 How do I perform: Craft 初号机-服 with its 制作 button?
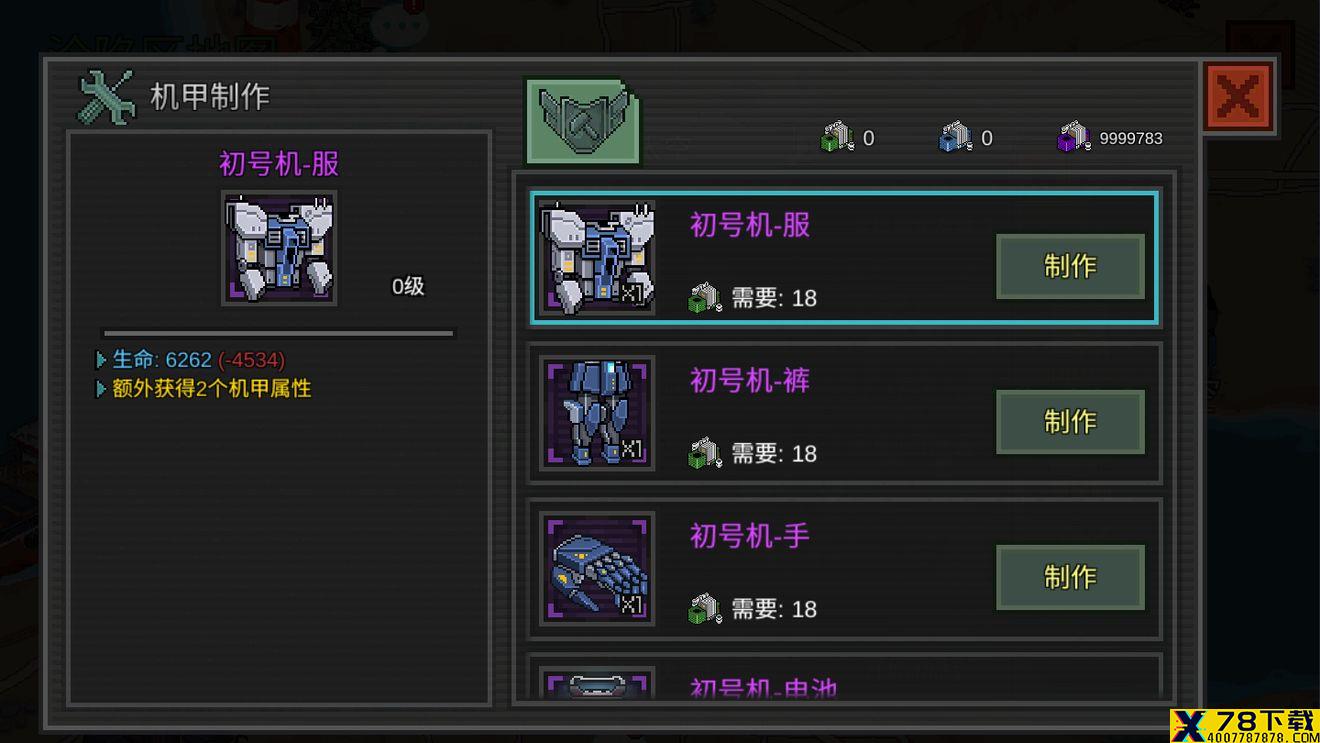[x=1070, y=266]
